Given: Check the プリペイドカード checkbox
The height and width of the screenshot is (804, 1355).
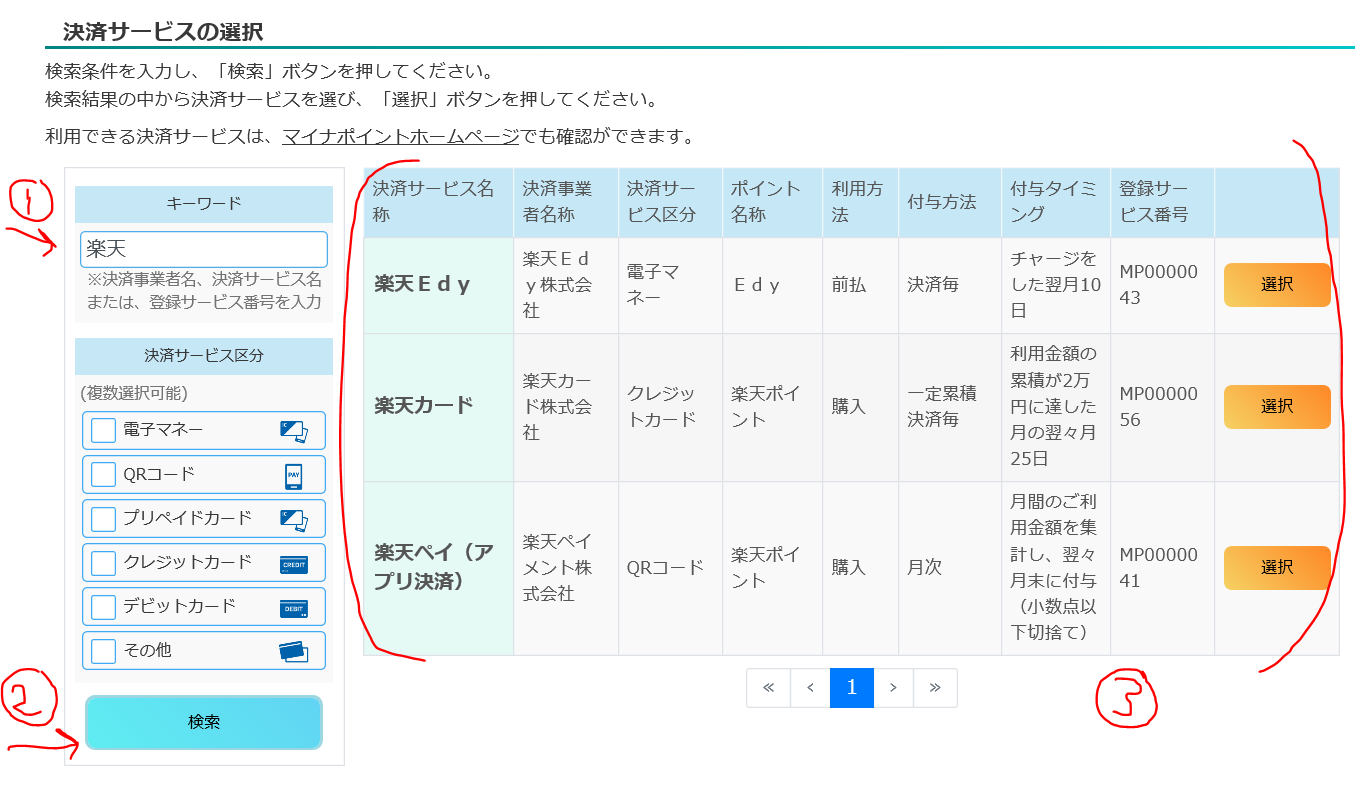Looking at the screenshot, I should pyautogui.click(x=104, y=519).
